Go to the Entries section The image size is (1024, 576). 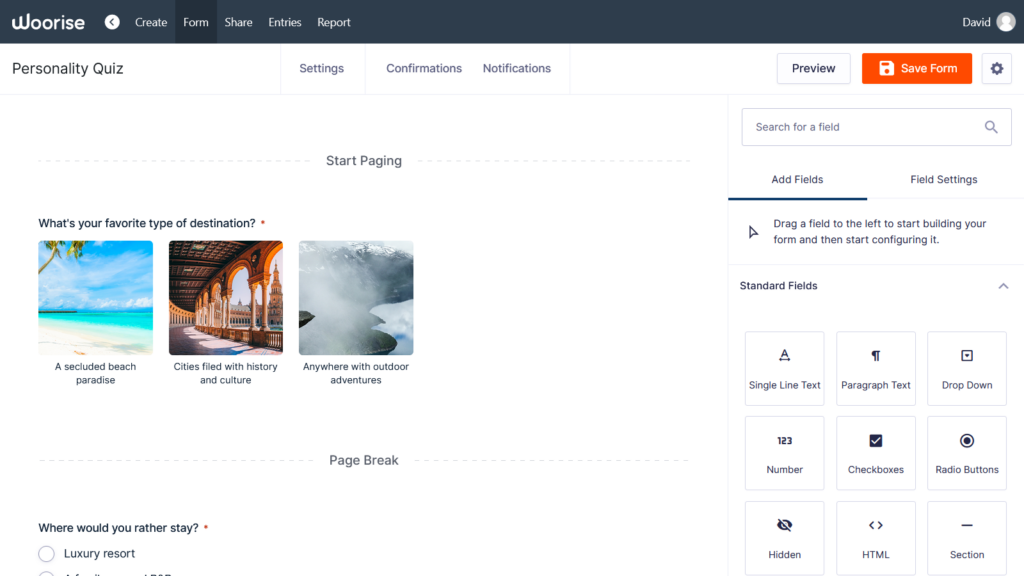(285, 21)
